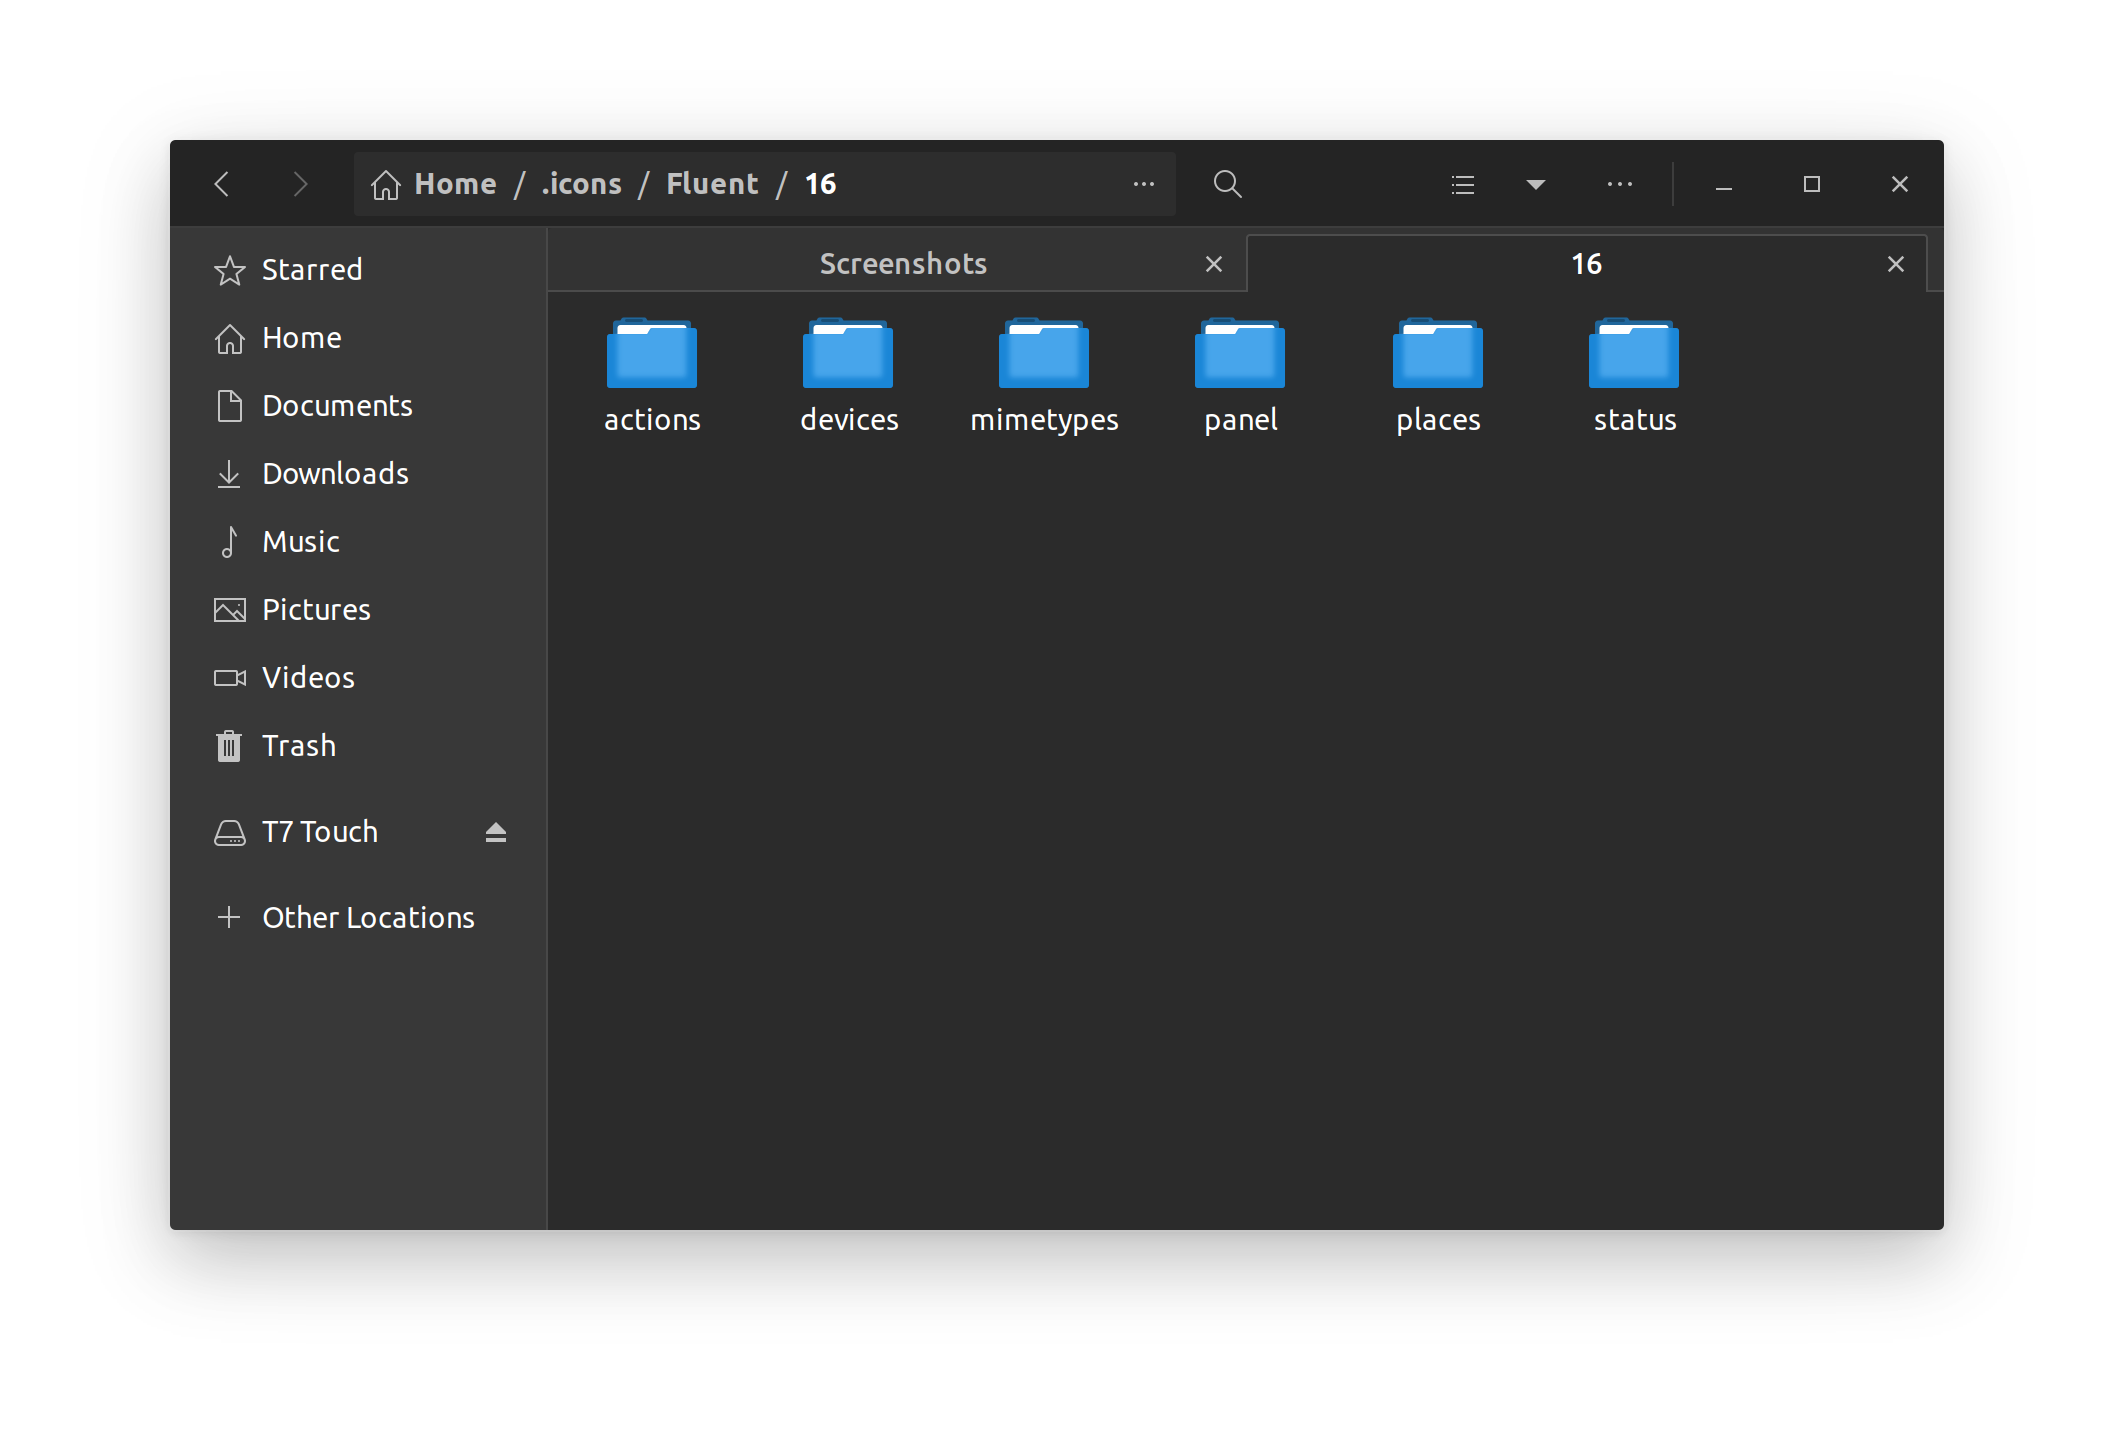Open Other Locations in the sidebar
The image size is (2114, 1430).
pos(367,918)
